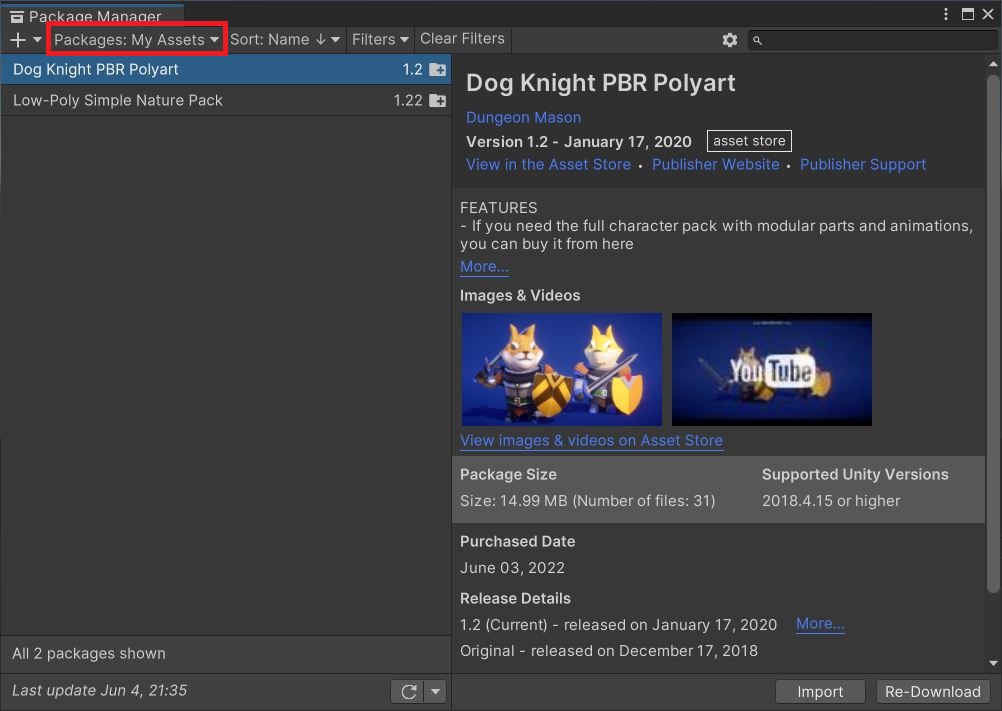
Task: Open the window kebab options menu
Action: (x=946, y=14)
